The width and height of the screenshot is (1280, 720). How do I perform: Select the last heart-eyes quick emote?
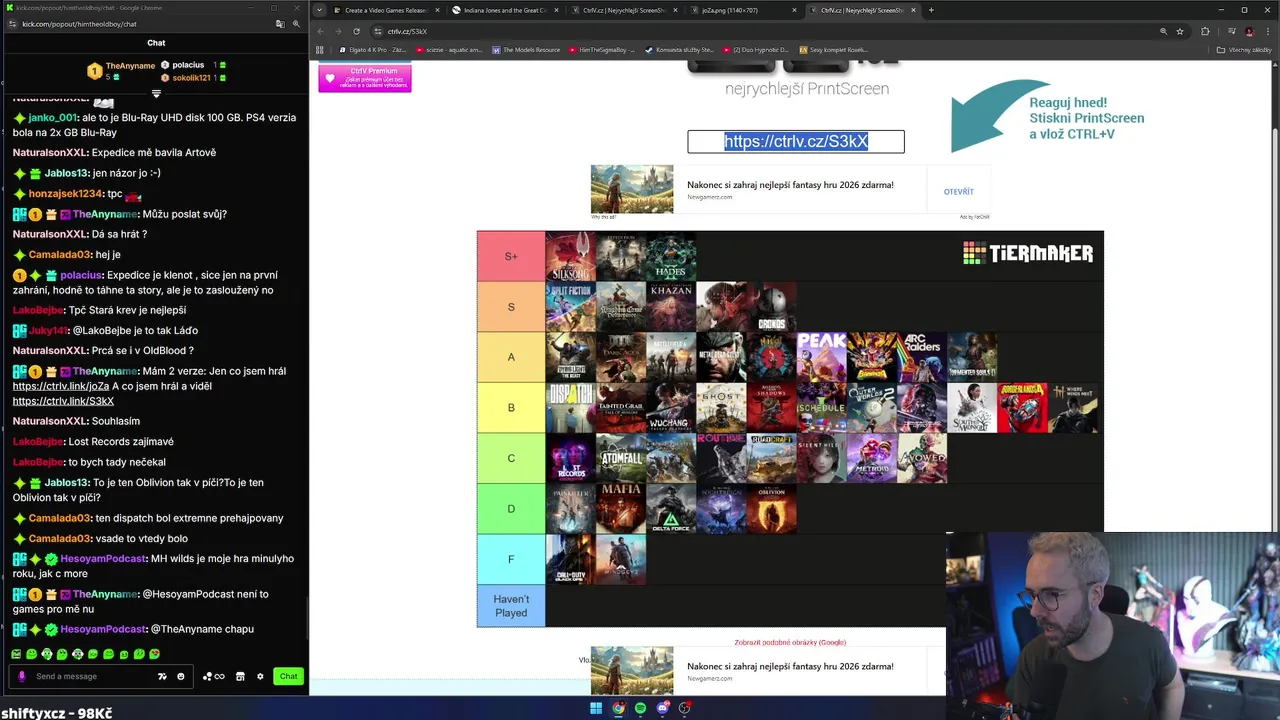[154, 654]
